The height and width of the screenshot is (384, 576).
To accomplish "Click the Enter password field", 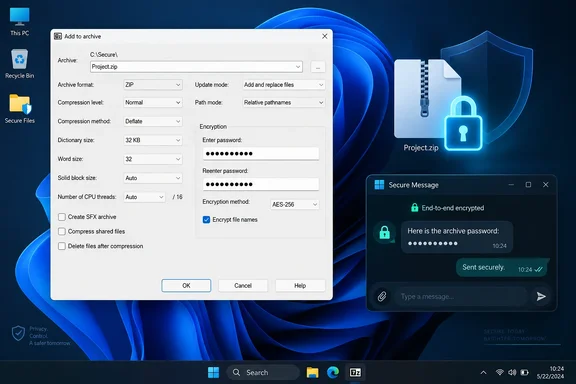I will [x=260, y=153].
